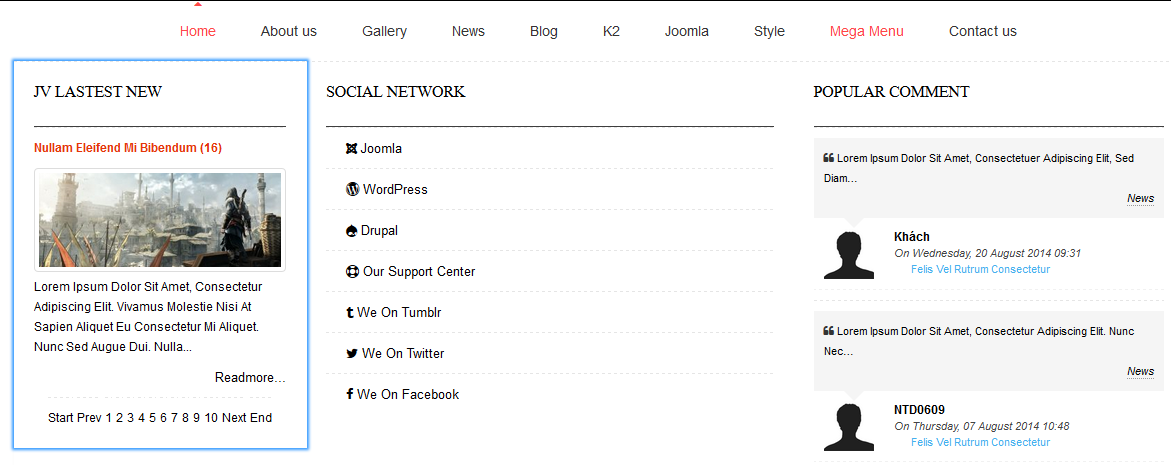Image resolution: width=1171 pixels, height=465 pixels.
Task: Click the Tumblr 't' icon
Action: tap(350, 313)
